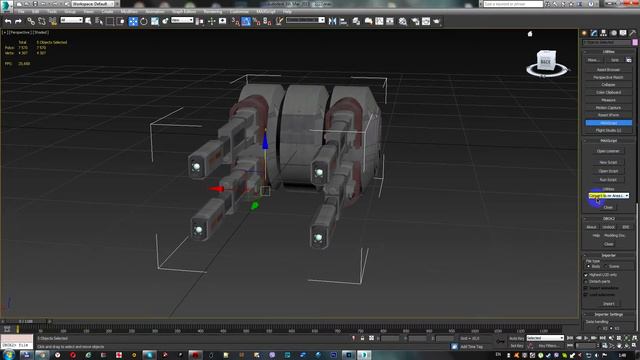Click the Reset XForm utility button
640x360 pixels.
pyautogui.click(x=608, y=116)
